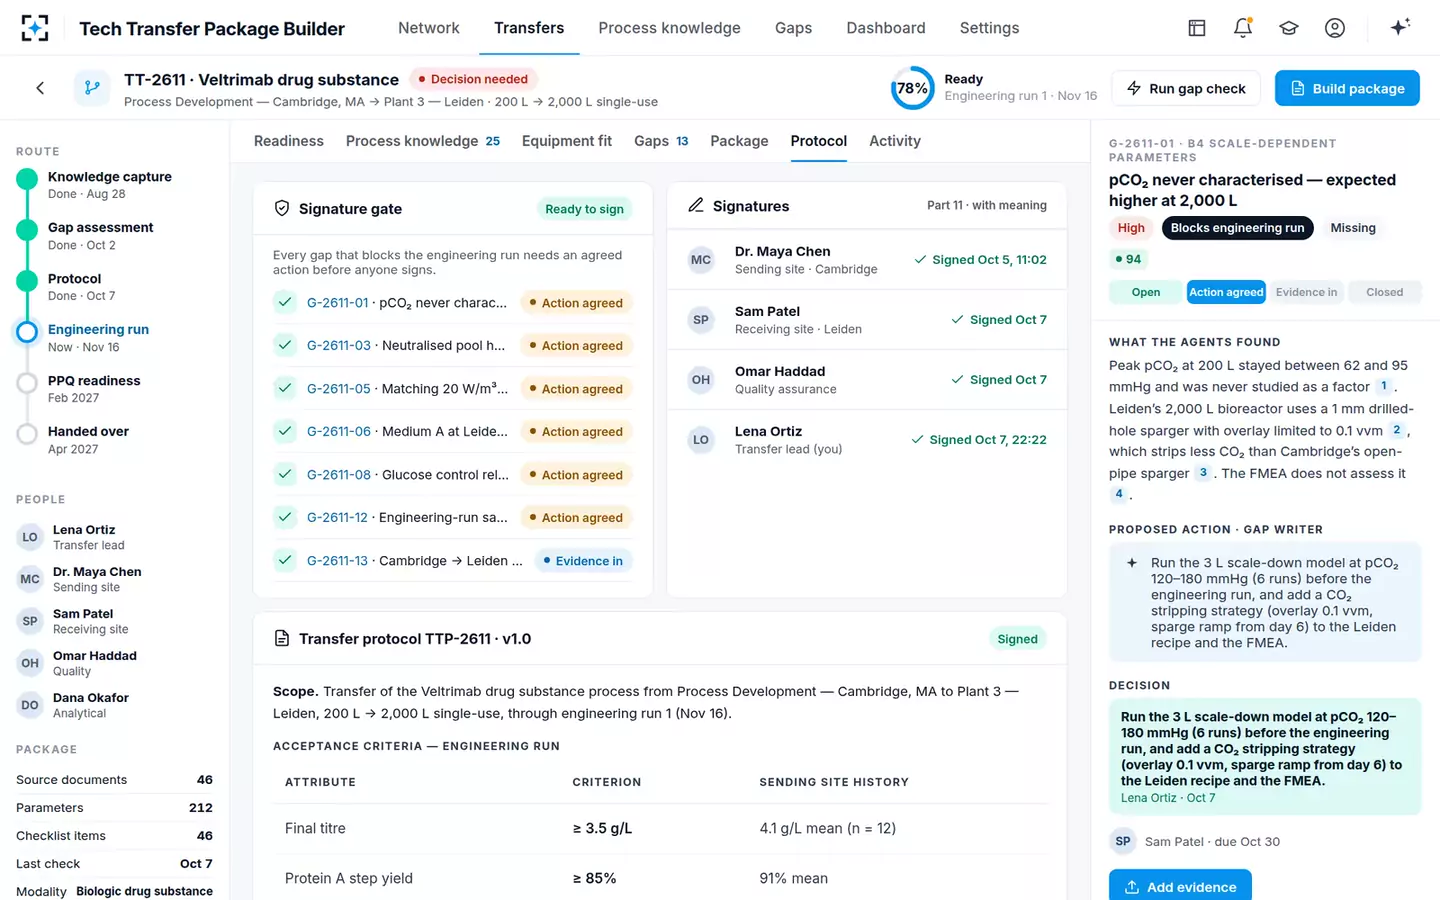Click the Run gap check button

[1186, 88]
